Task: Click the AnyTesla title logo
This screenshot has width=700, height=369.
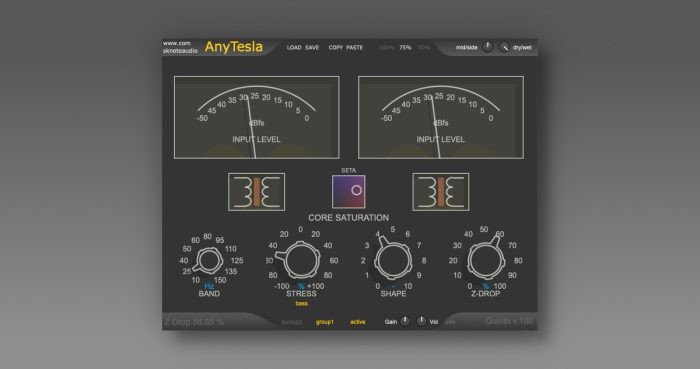Action: pyautogui.click(x=233, y=47)
